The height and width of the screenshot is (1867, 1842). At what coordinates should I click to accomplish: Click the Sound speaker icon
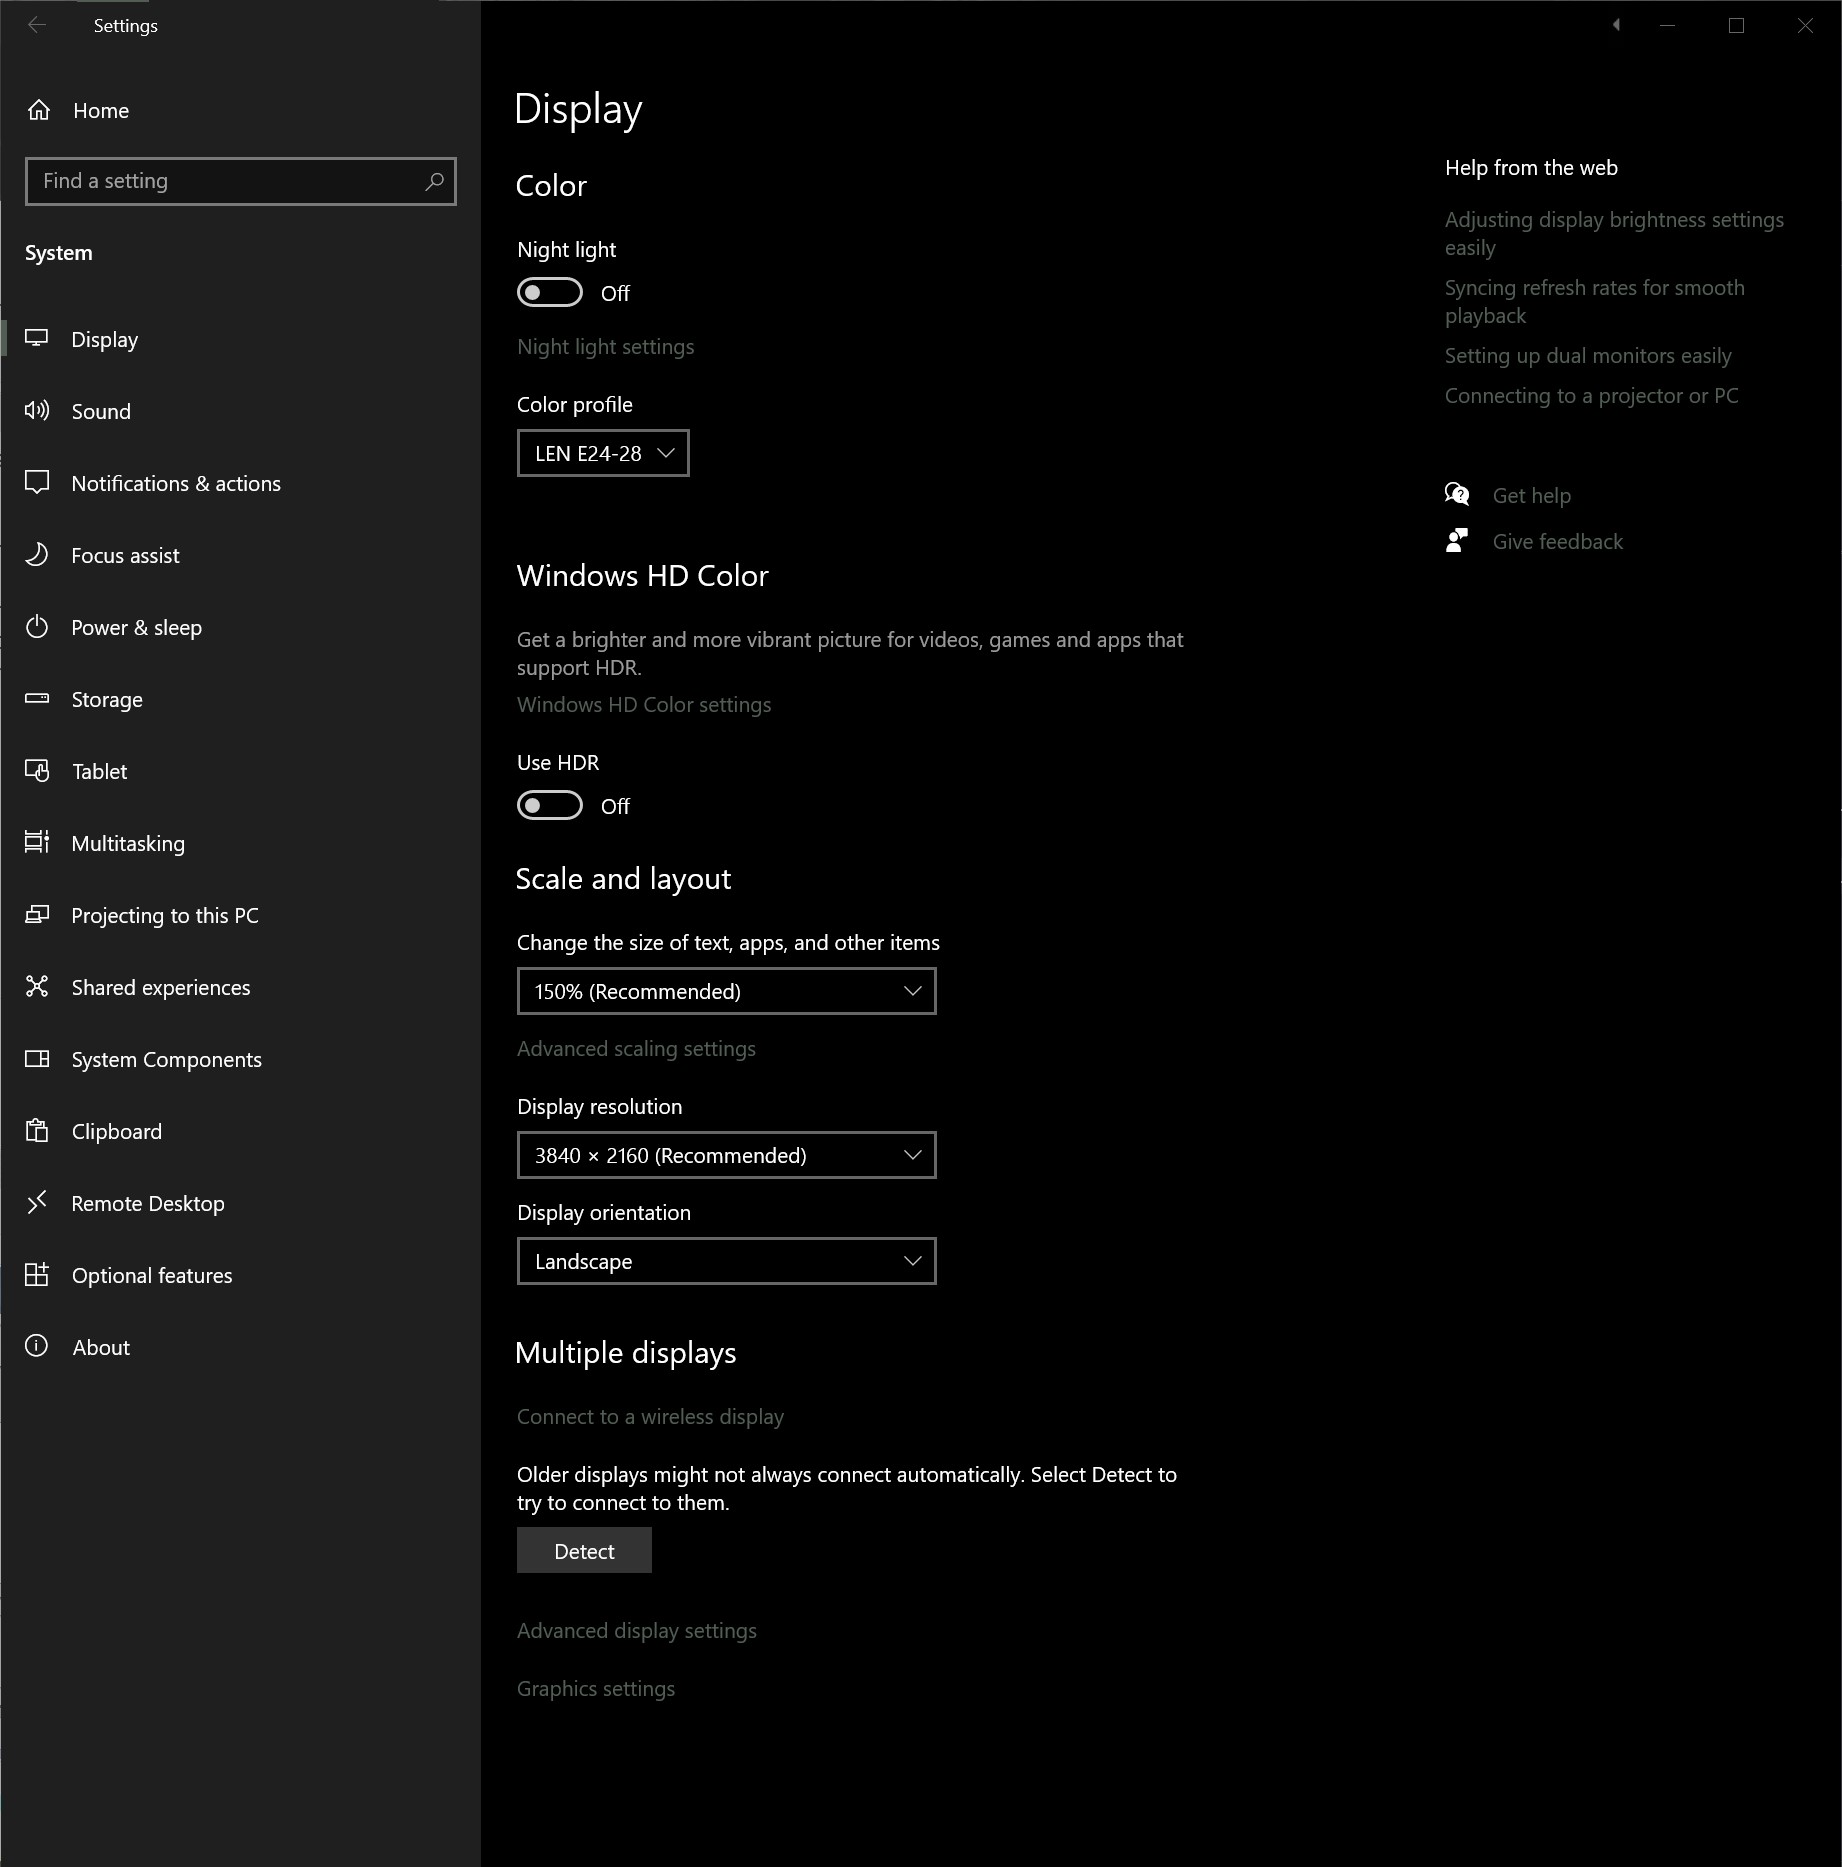37,410
